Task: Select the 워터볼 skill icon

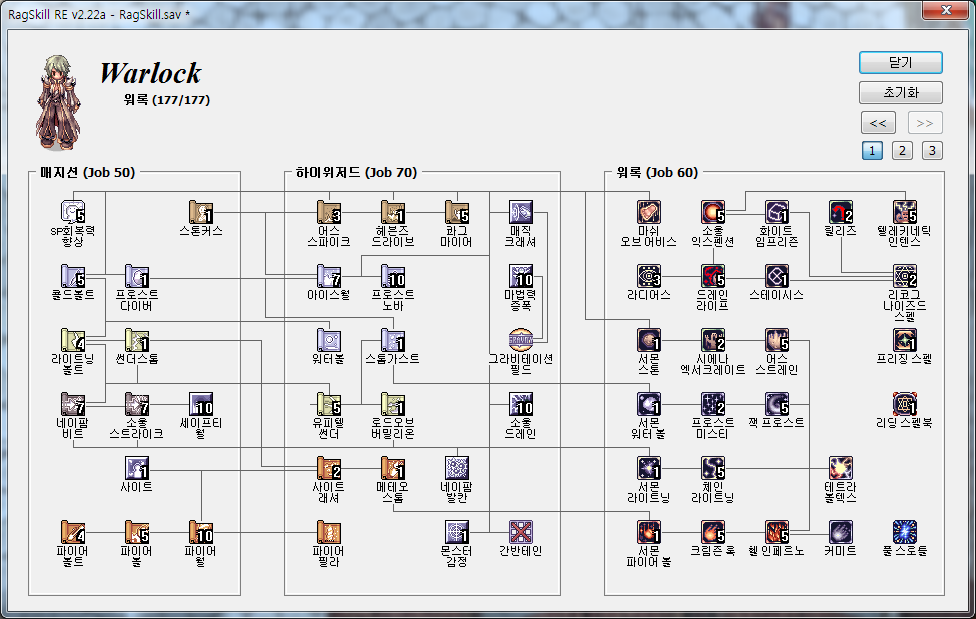Action: pos(329,341)
